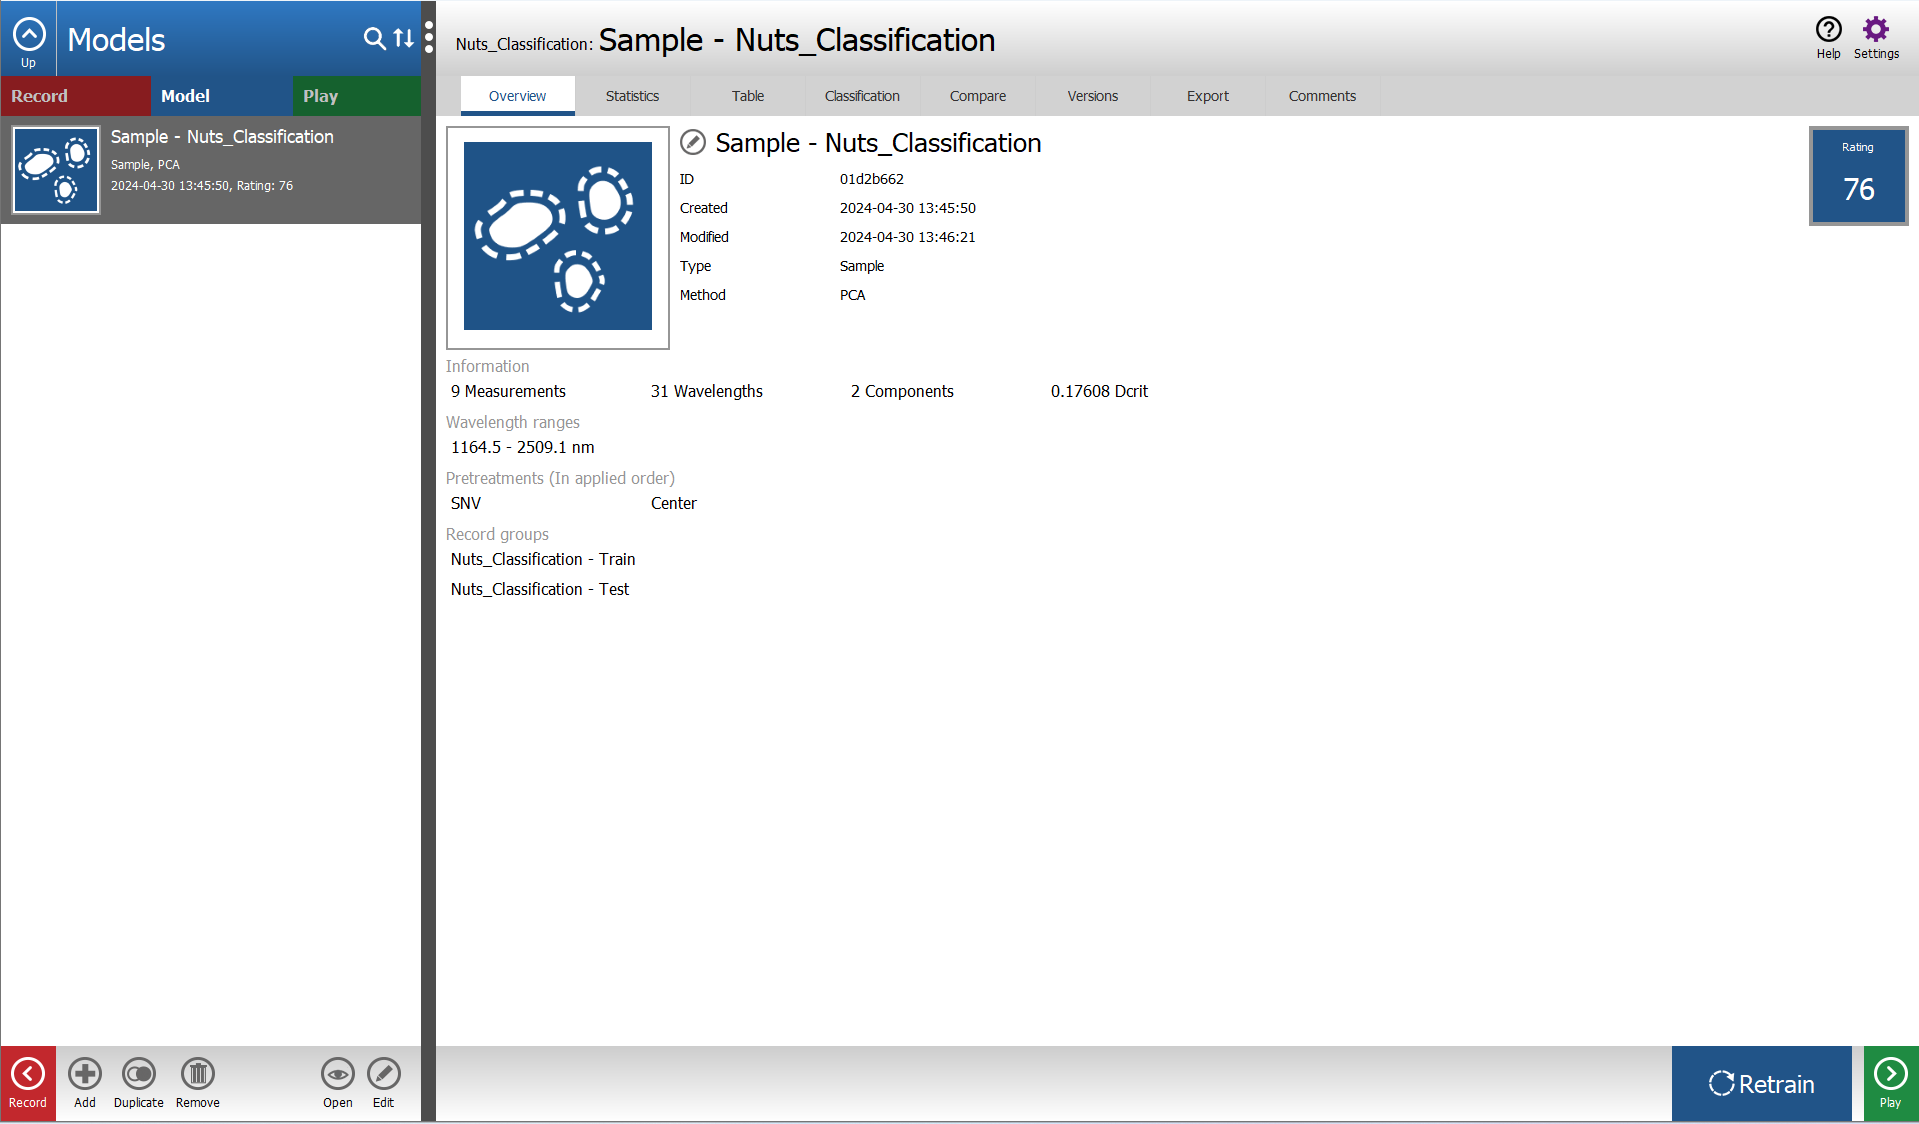Click the Up navigation icon
1919x1124 pixels.
point(28,38)
